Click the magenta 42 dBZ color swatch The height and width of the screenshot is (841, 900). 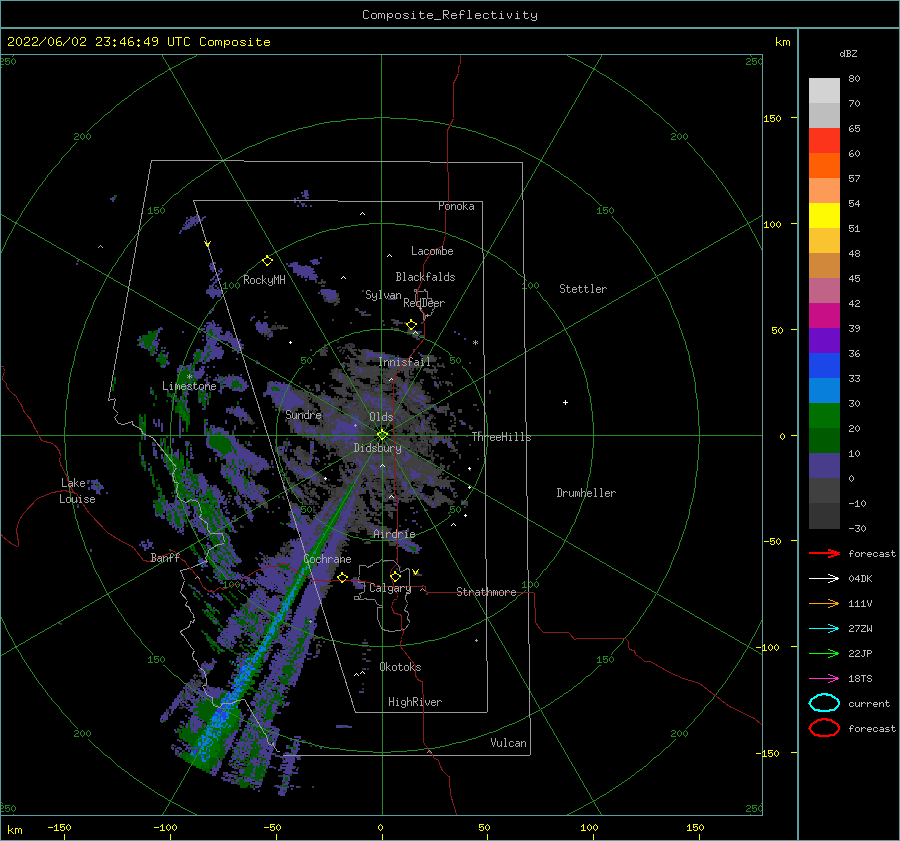pos(824,315)
